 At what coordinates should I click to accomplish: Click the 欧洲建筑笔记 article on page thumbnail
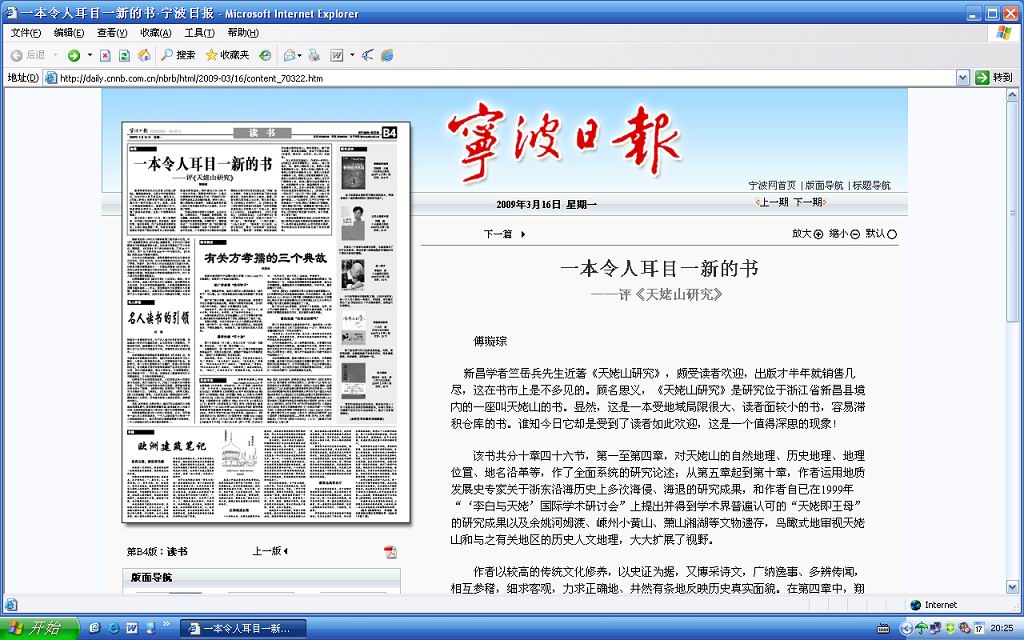tap(172, 445)
